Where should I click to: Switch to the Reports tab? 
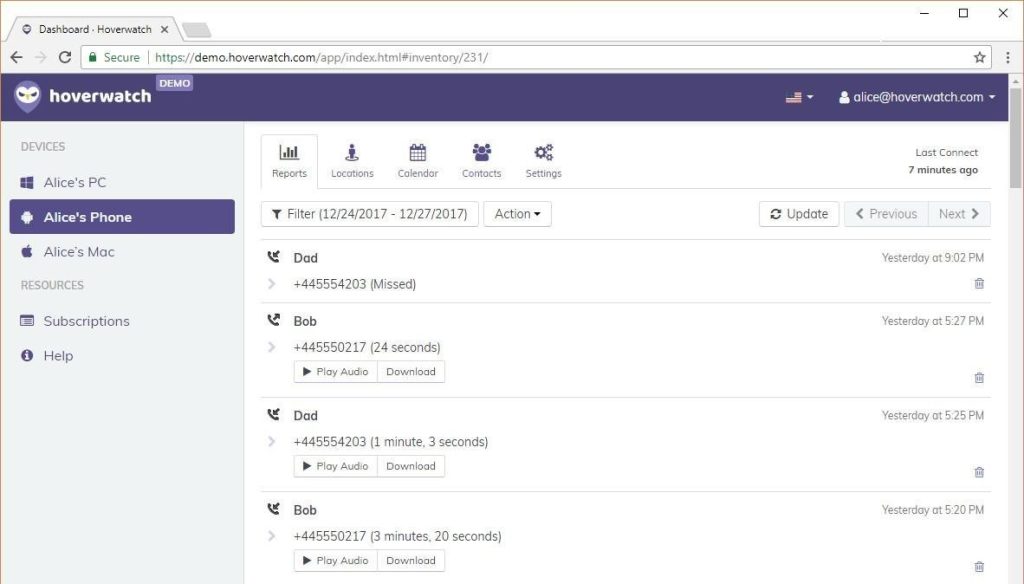(289, 160)
